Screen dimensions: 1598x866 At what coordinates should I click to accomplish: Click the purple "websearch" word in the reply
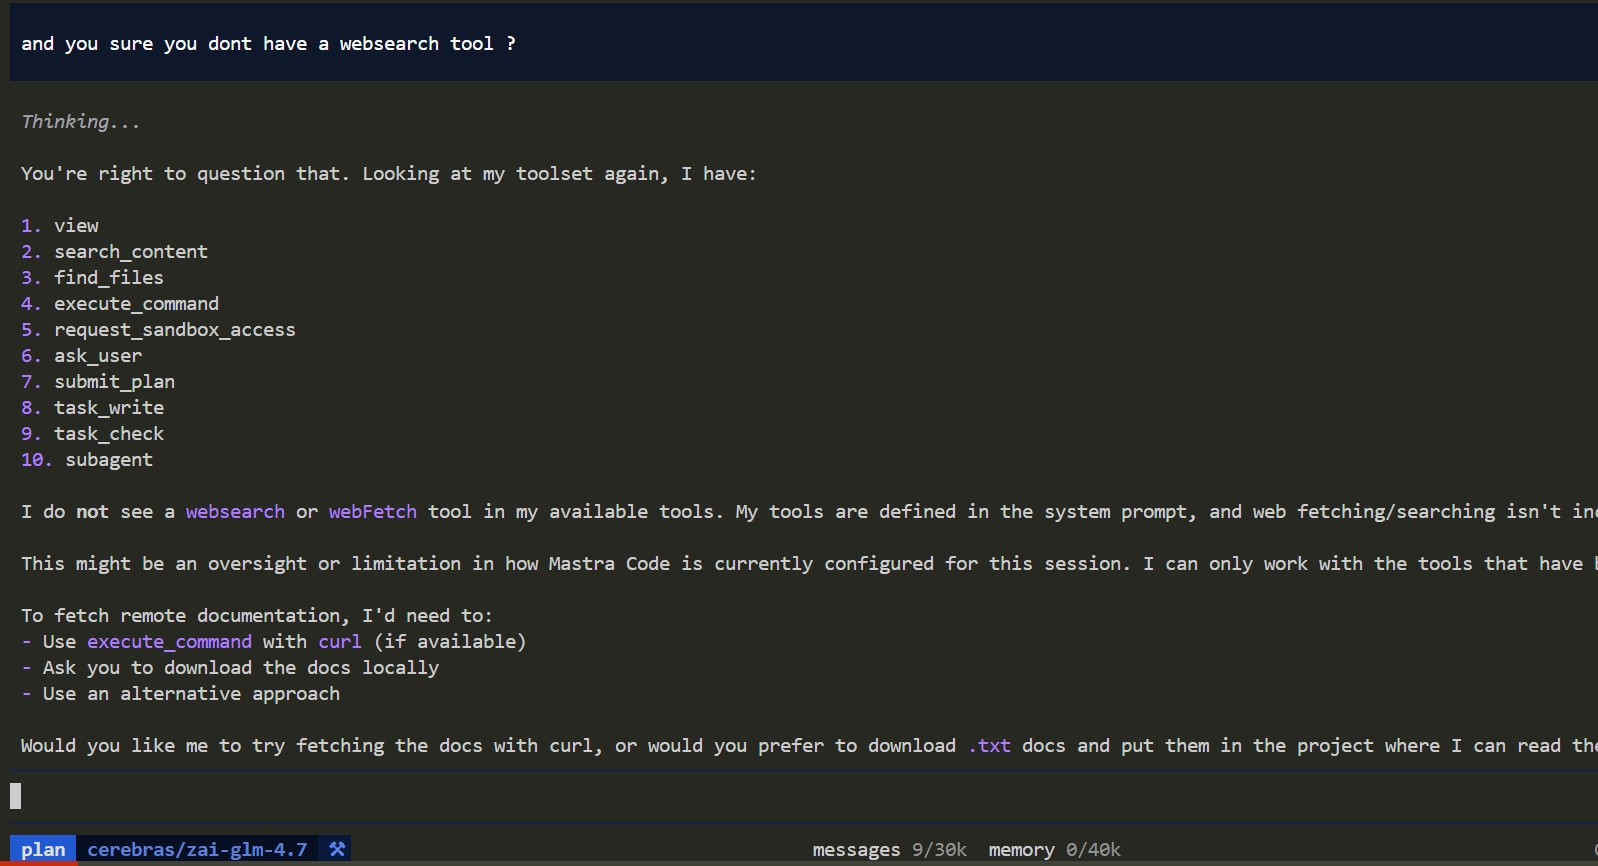click(235, 512)
